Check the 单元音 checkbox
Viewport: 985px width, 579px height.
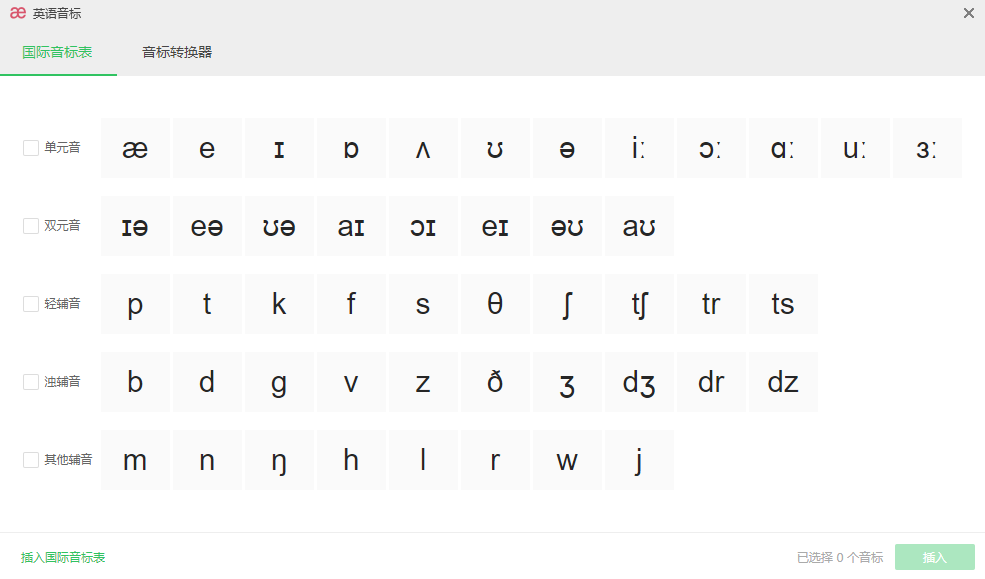point(31,148)
